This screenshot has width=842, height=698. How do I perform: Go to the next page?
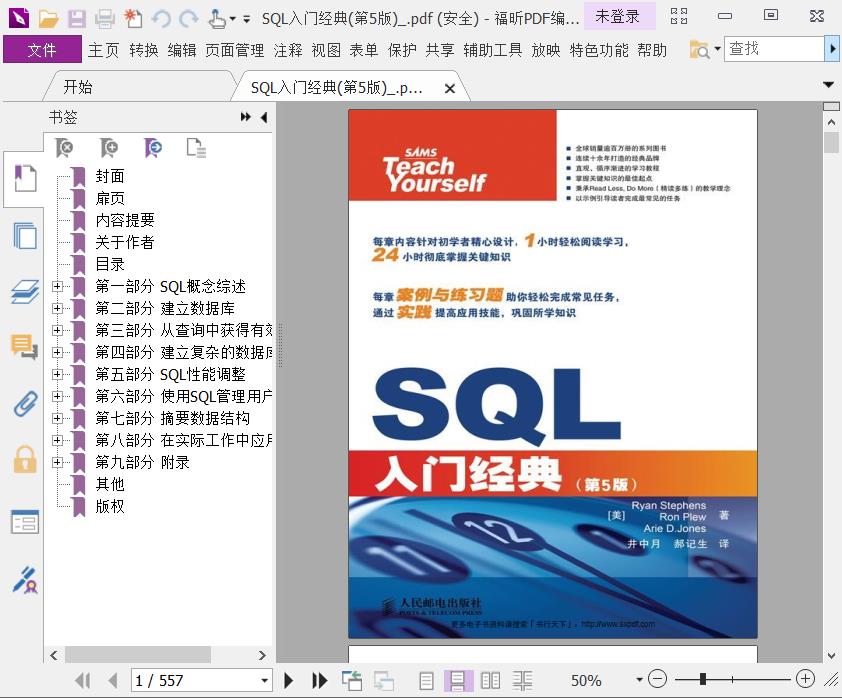288,681
